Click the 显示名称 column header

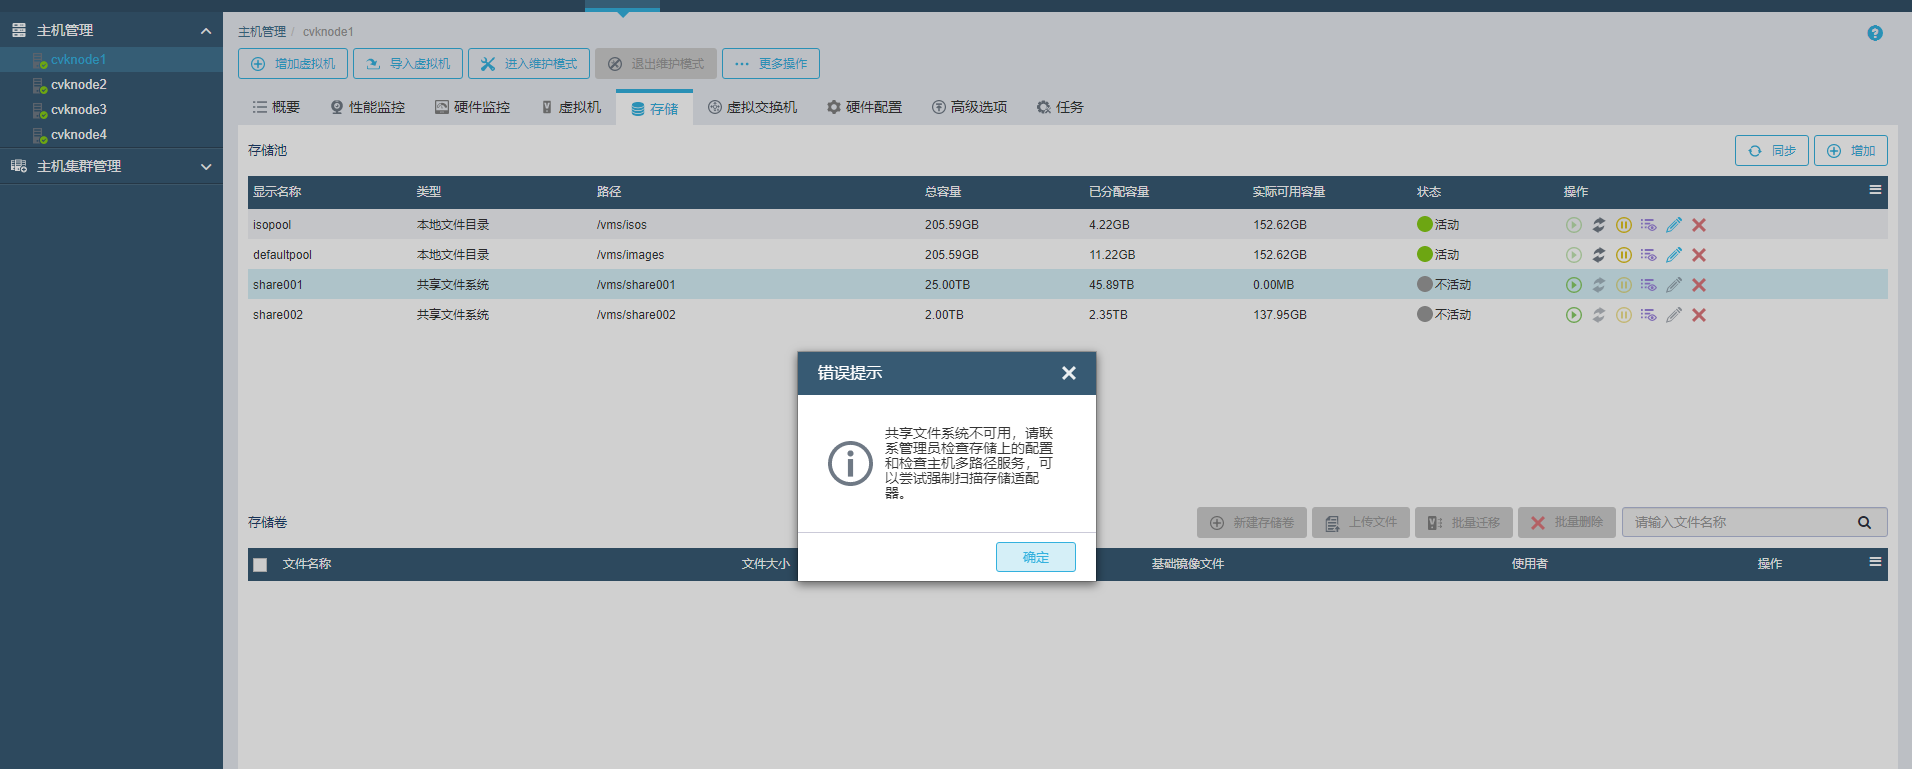point(277,192)
